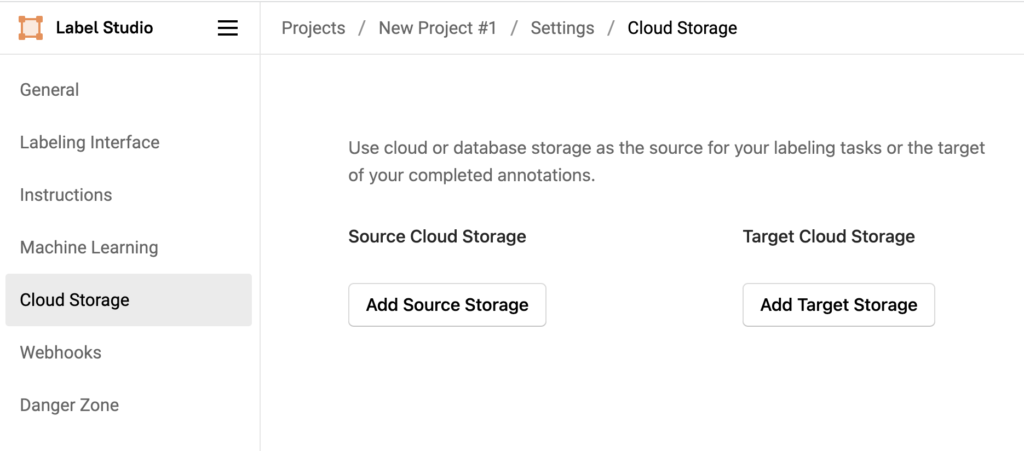Click the slash separator before Cloud Storage breadcrumb
The width and height of the screenshot is (1024, 451).
pyautogui.click(x=611, y=28)
